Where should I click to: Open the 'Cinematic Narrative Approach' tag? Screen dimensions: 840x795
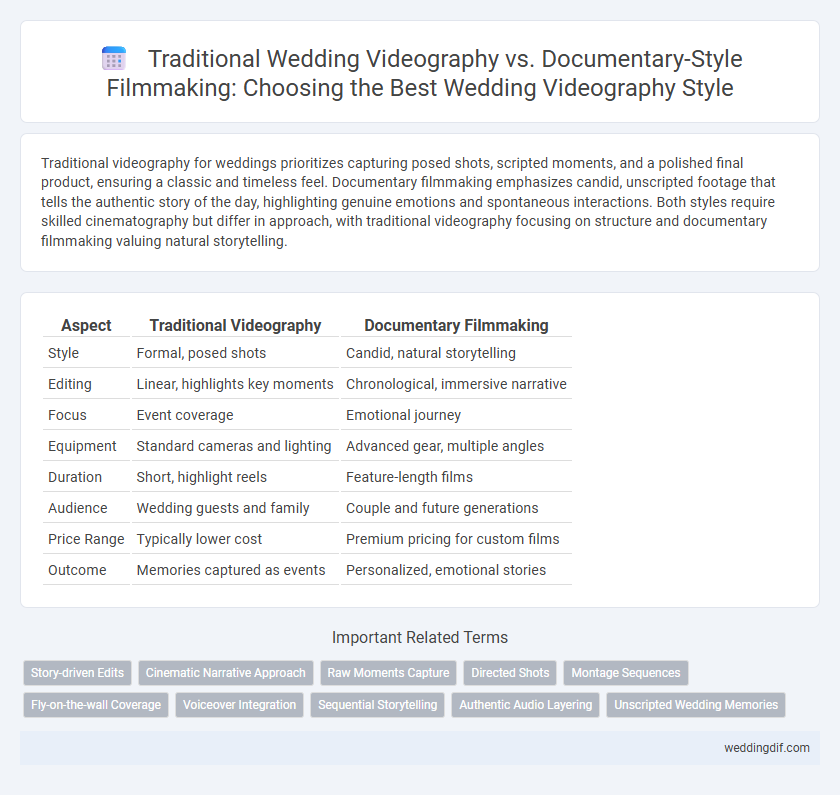226,673
